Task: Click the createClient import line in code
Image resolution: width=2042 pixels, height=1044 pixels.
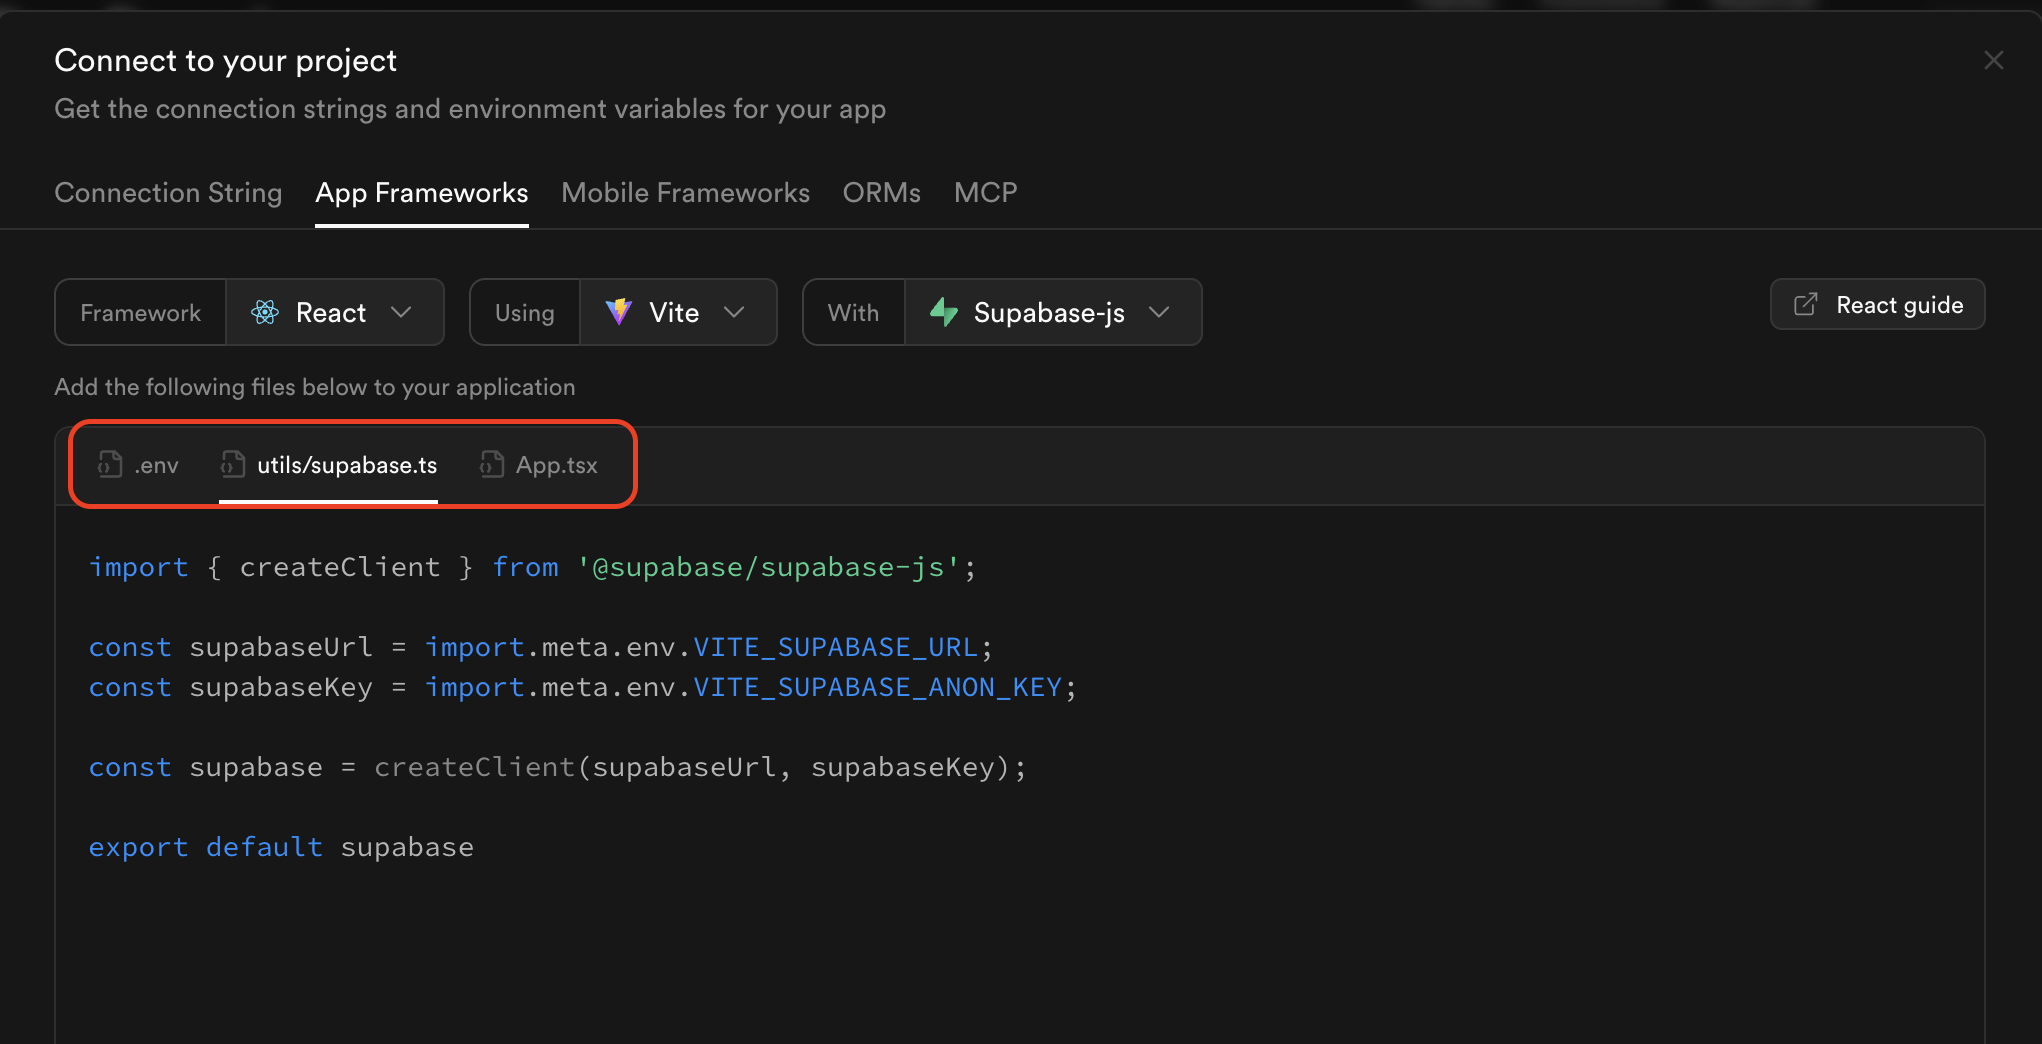Action: [532, 567]
